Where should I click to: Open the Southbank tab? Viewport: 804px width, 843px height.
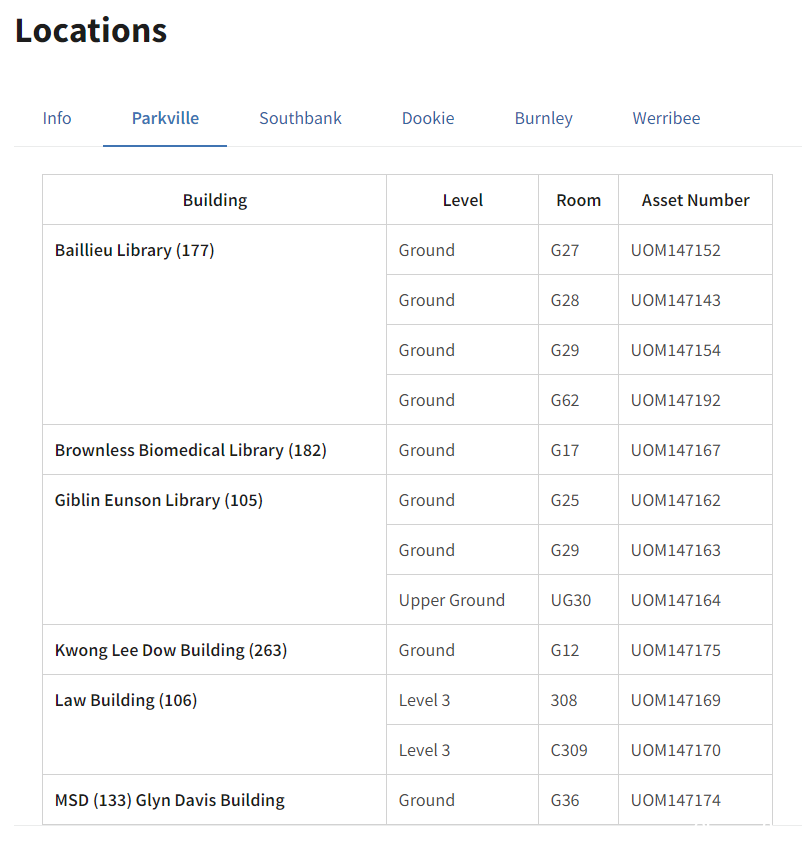coord(300,118)
